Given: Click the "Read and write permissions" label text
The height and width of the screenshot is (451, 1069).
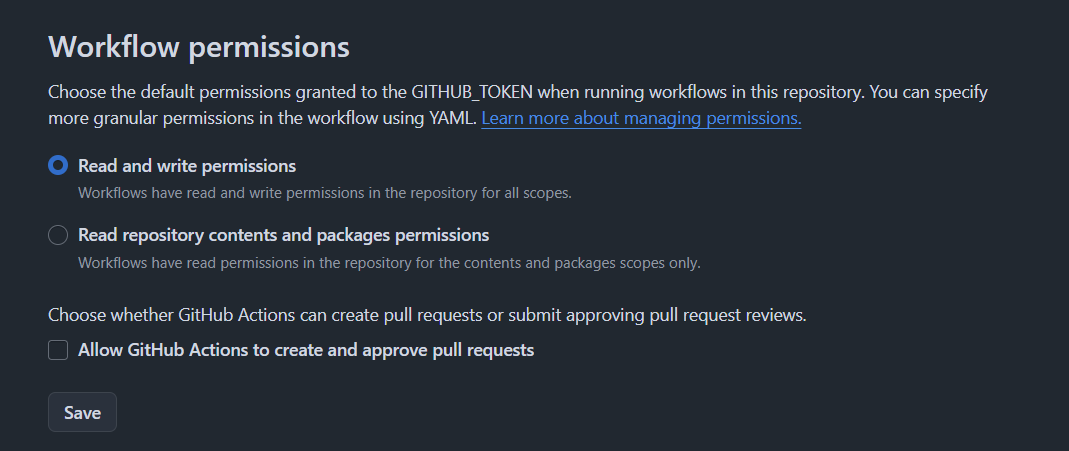Looking at the screenshot, I should coord(187,166).
